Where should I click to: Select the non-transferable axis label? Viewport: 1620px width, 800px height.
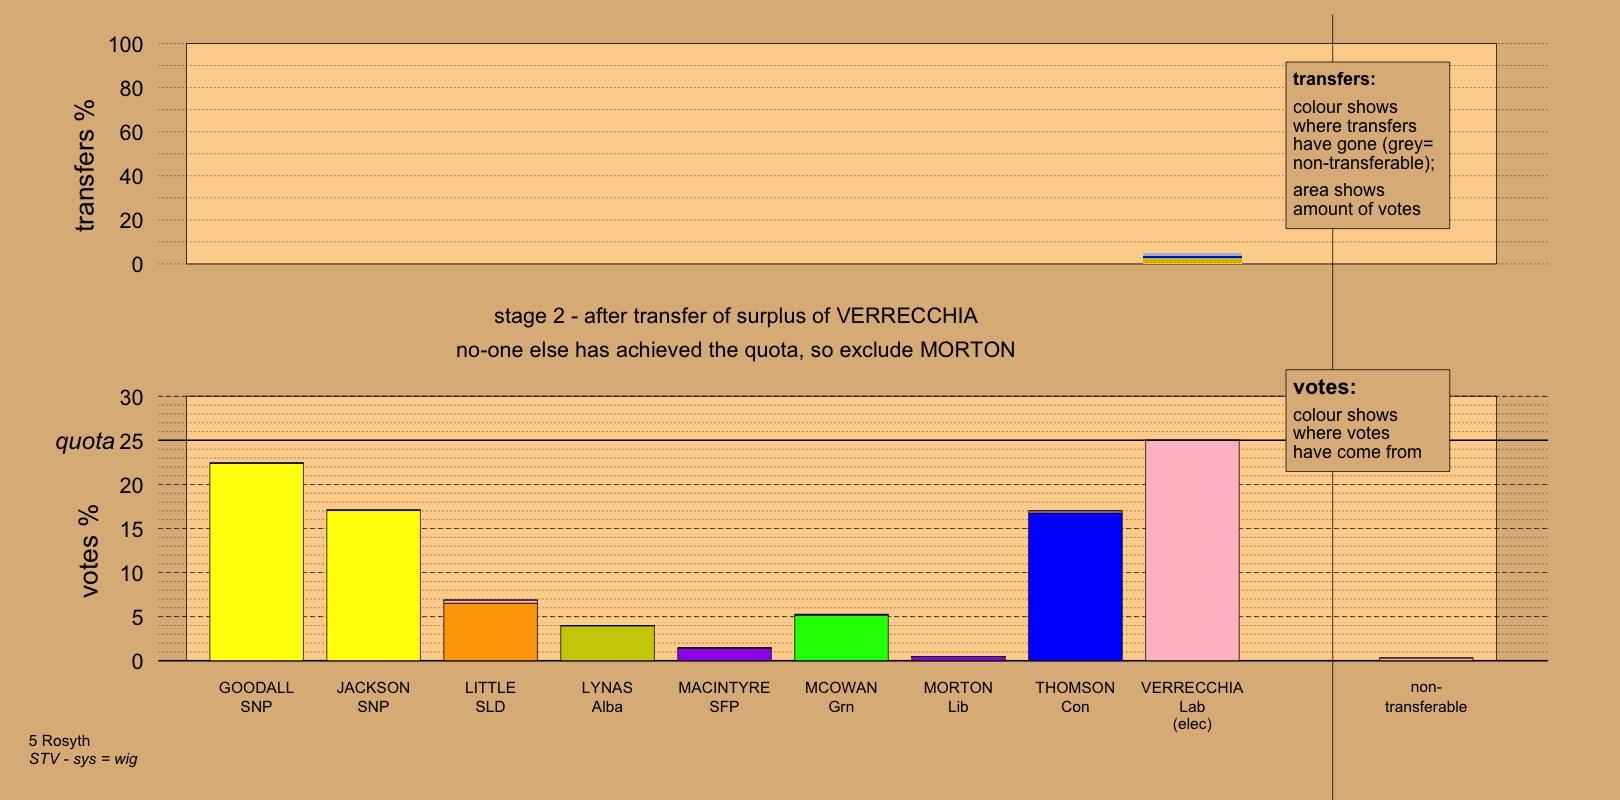1426,697
